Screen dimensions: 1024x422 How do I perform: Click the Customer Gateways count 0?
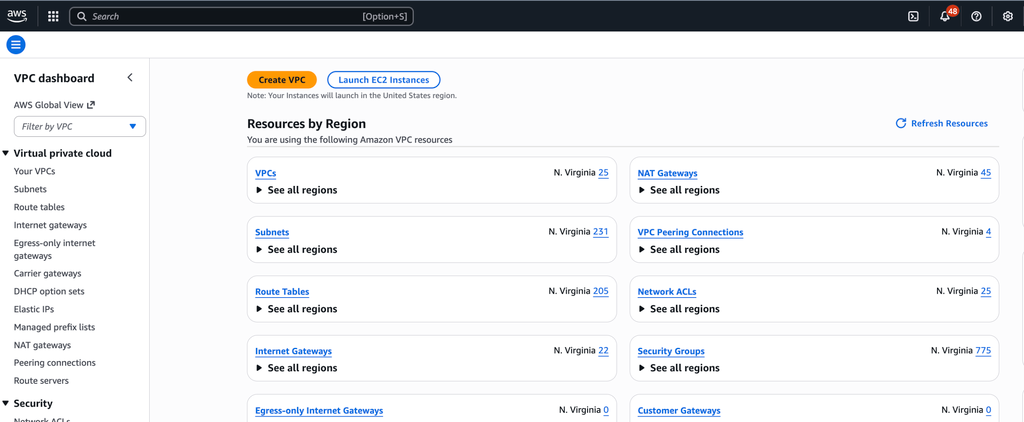989,410
